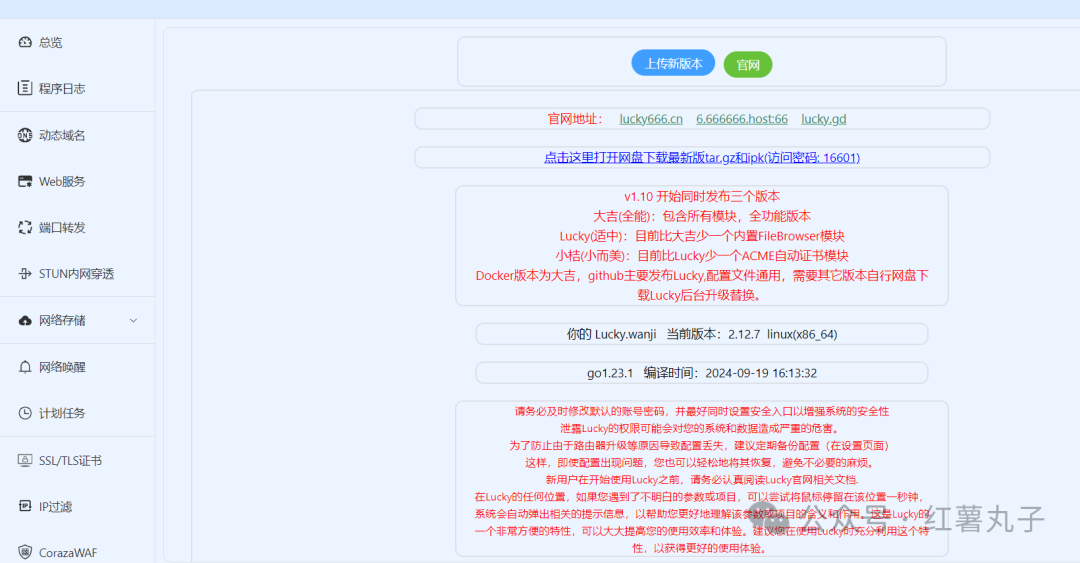Click the 网络存储 cloud icon

25,320
